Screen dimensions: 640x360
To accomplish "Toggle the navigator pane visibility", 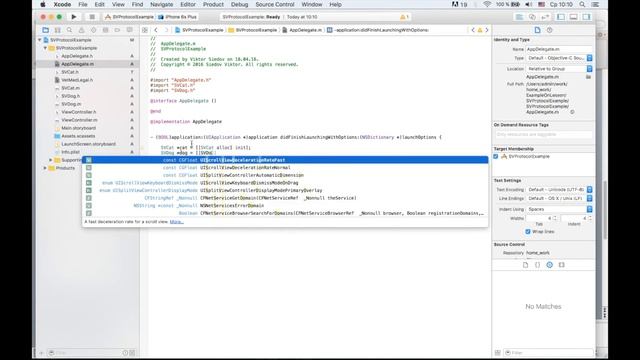I will (x=561, y=17).
